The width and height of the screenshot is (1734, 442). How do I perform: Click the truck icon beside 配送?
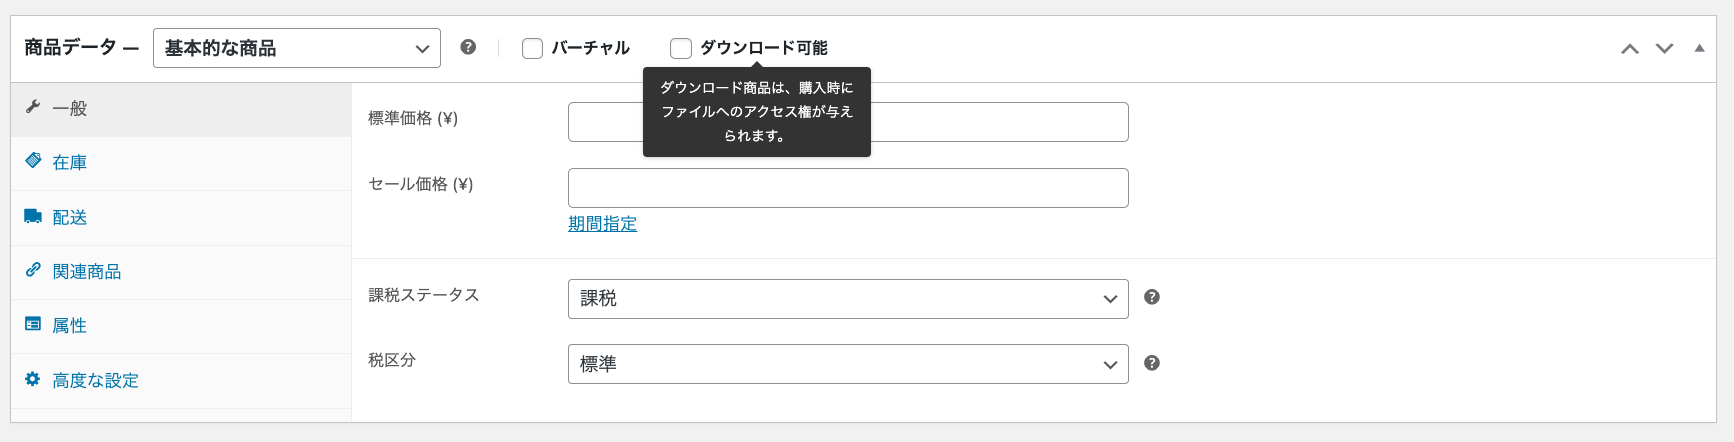(33, 216)
